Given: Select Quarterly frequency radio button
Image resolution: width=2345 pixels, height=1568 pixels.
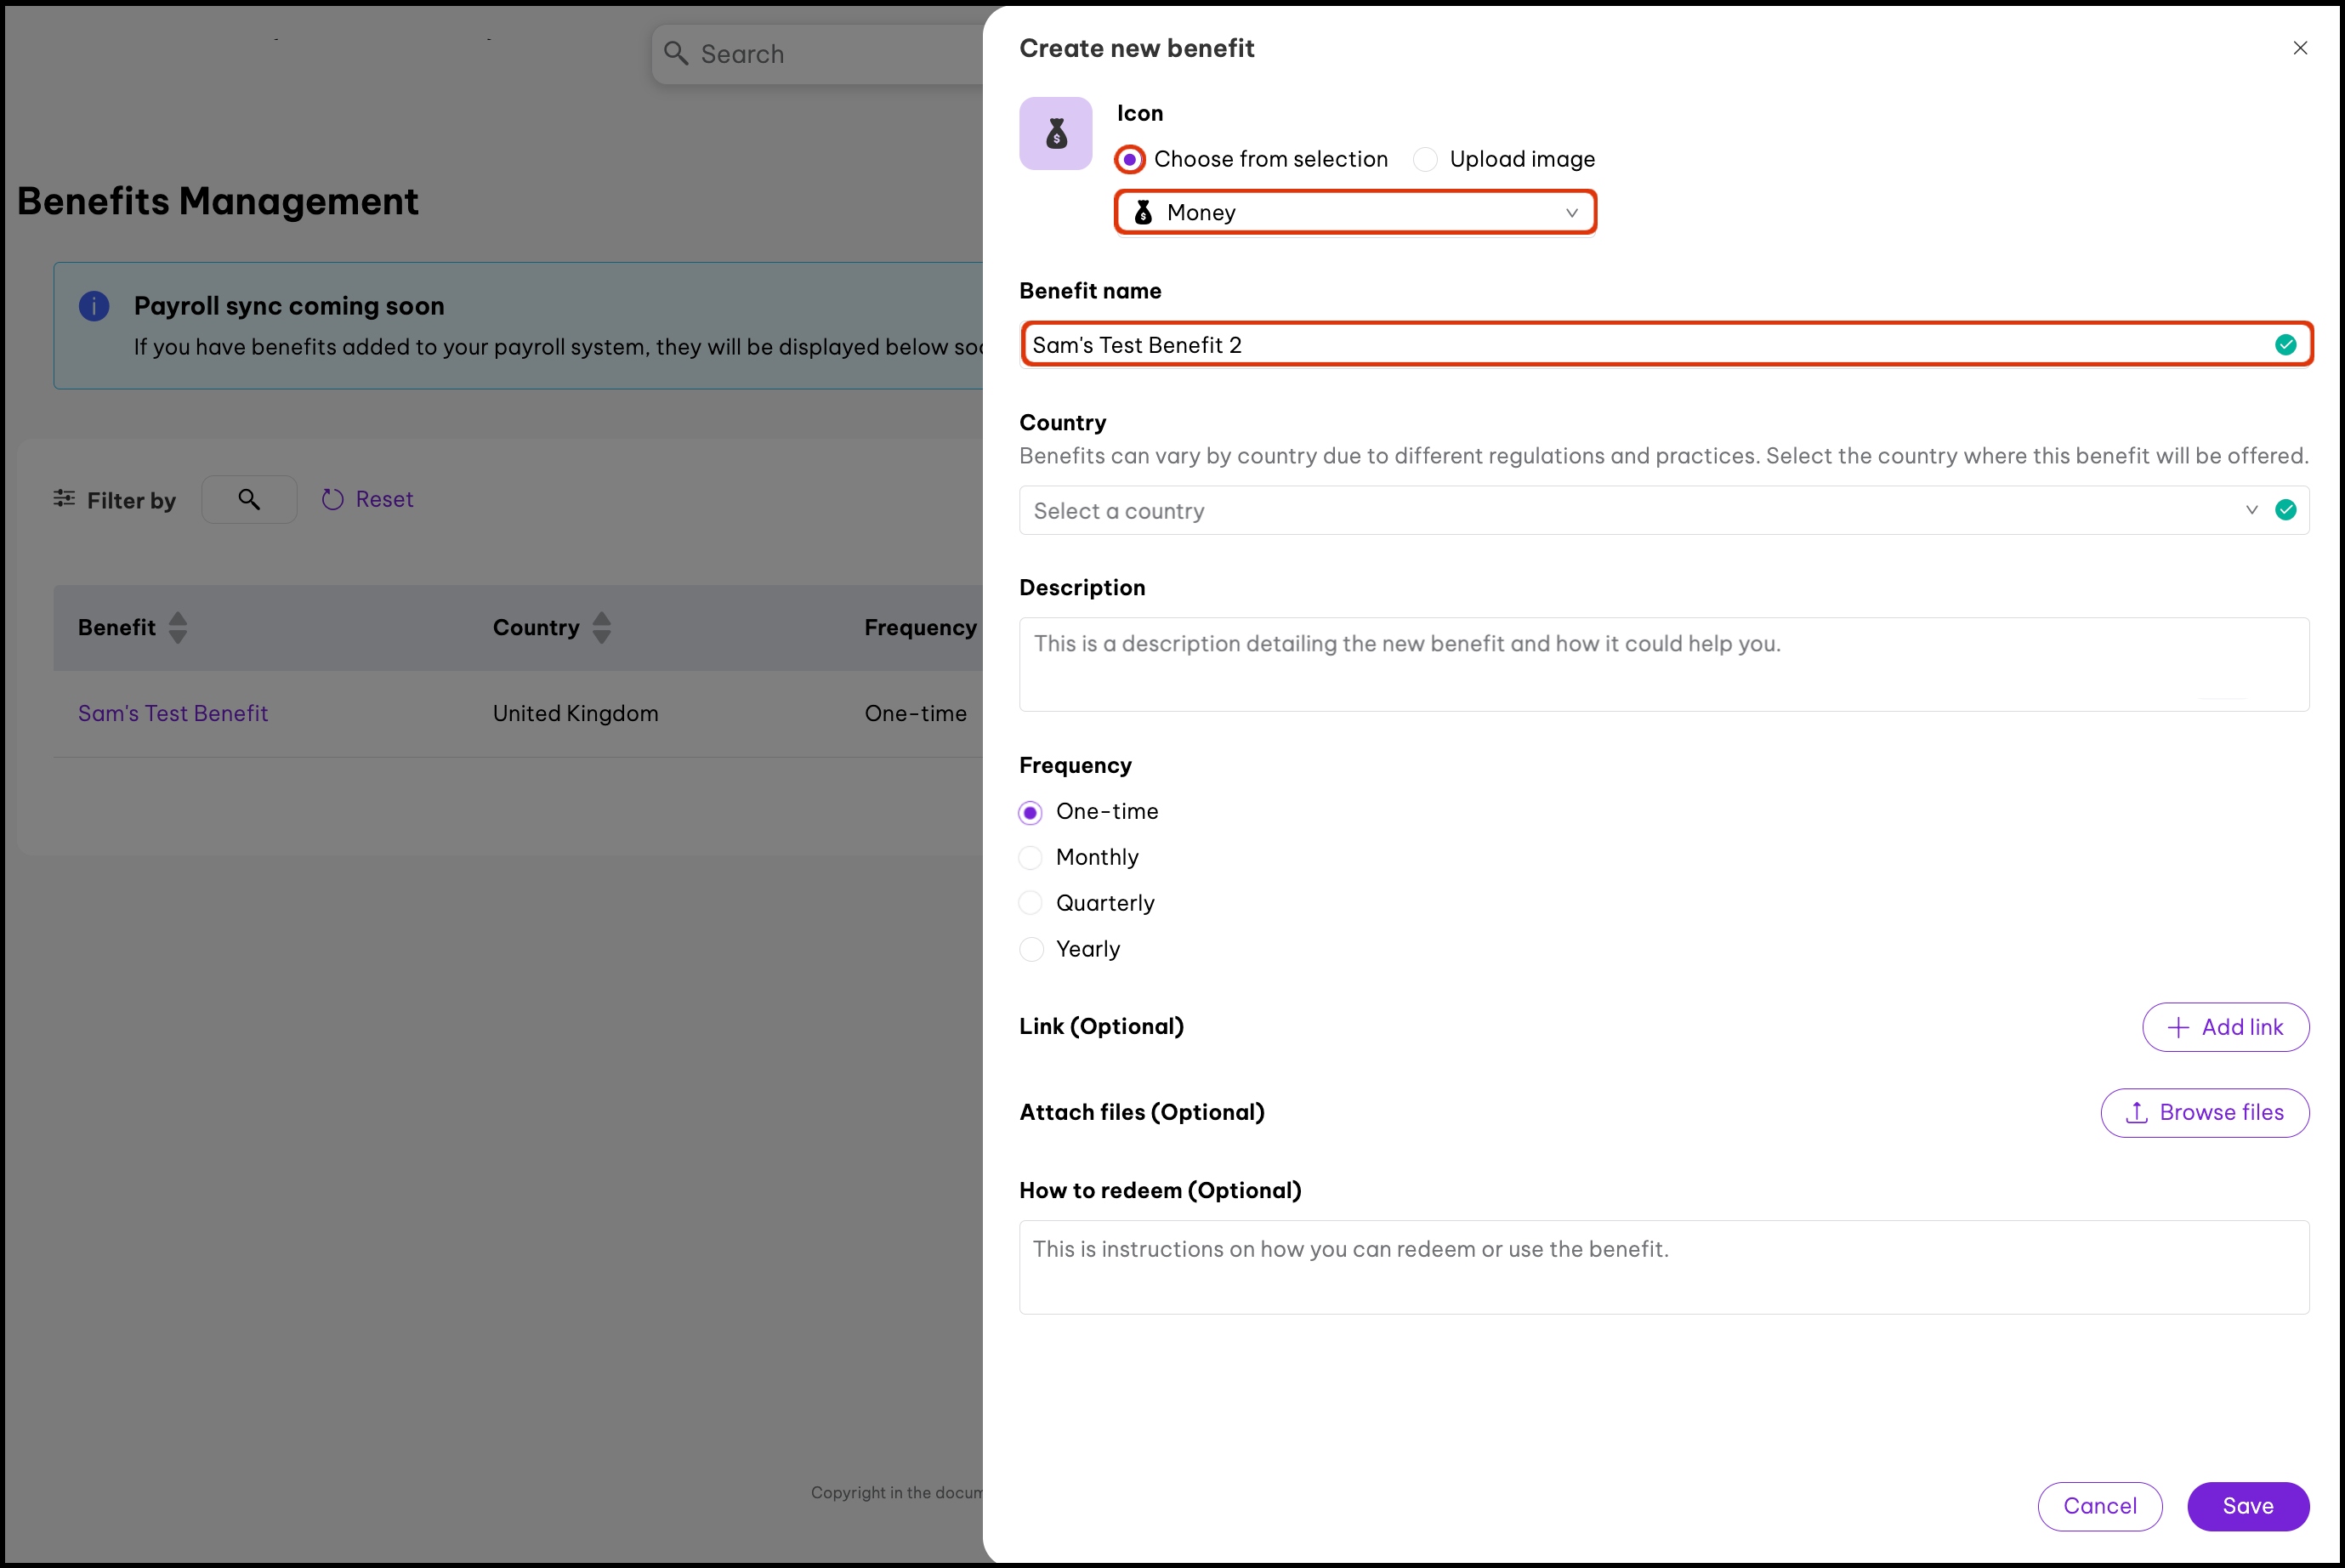Looking at the screenshot, I should [1030, 903].
